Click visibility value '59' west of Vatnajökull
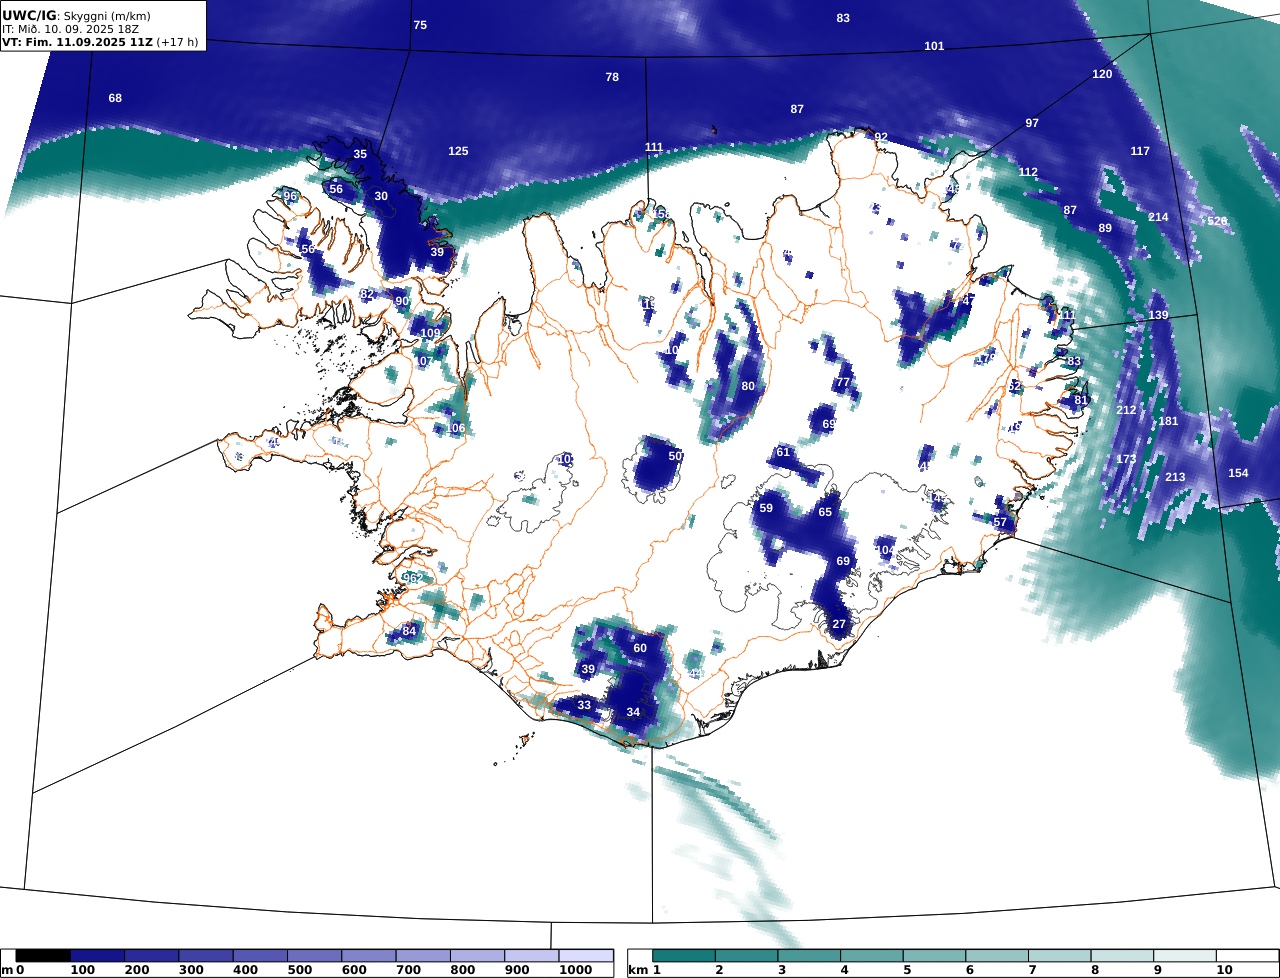 click(766, 508)
